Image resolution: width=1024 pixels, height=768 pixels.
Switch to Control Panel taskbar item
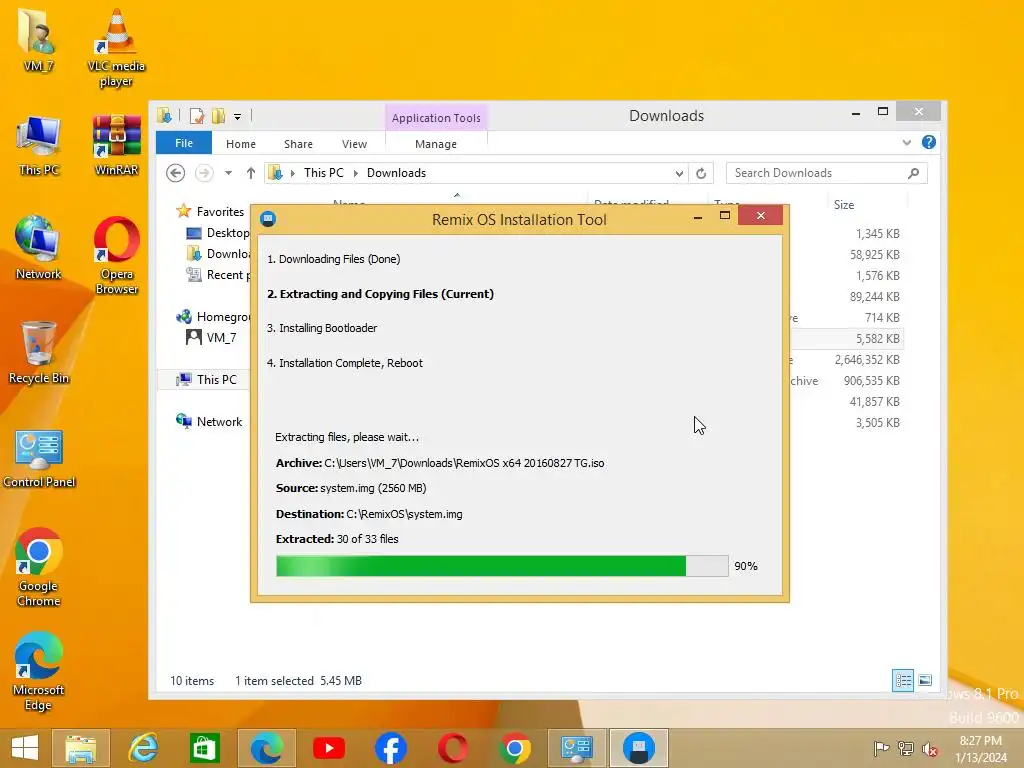pyautogui.click(x=577, y=748)
